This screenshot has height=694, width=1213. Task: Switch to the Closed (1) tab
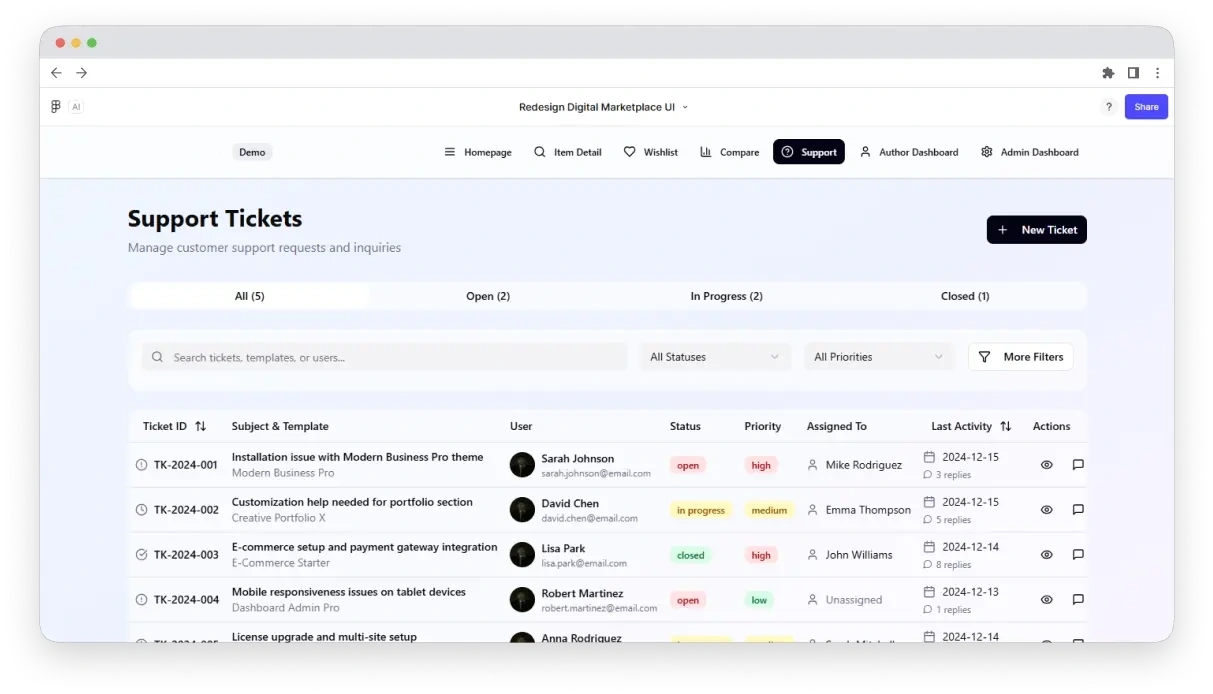(965, 296)
